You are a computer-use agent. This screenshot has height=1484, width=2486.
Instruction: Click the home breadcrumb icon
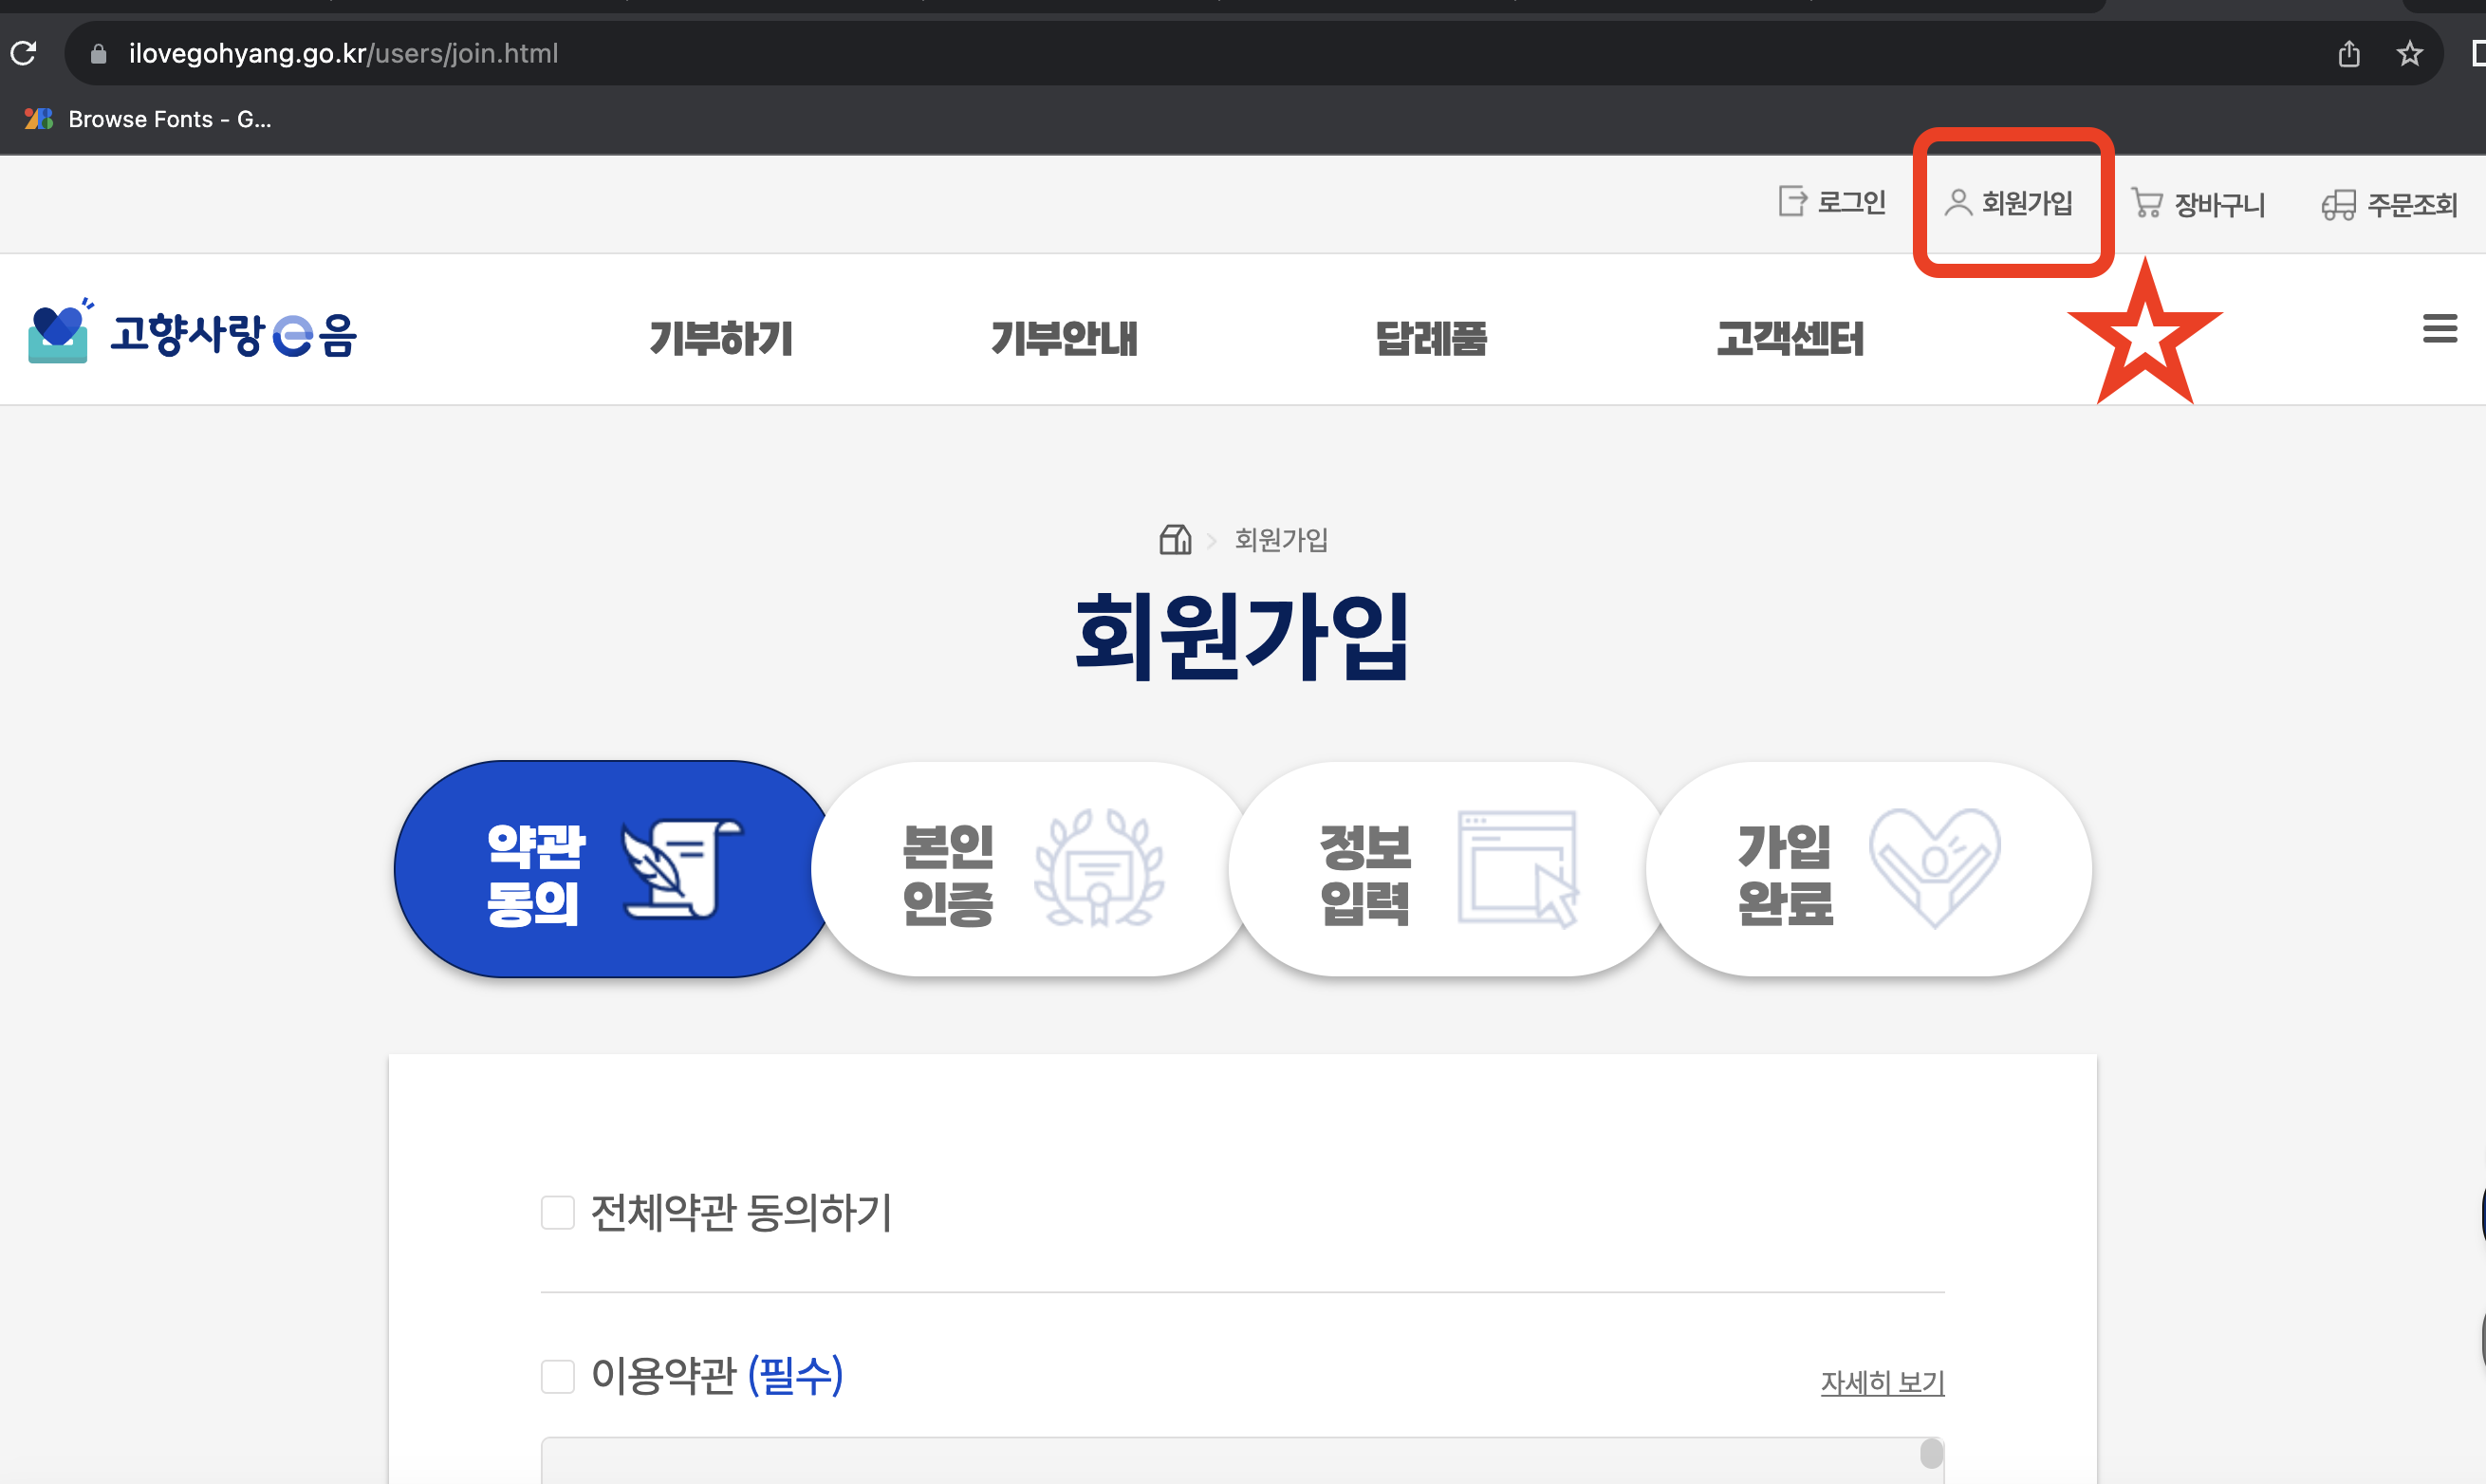1175,539
